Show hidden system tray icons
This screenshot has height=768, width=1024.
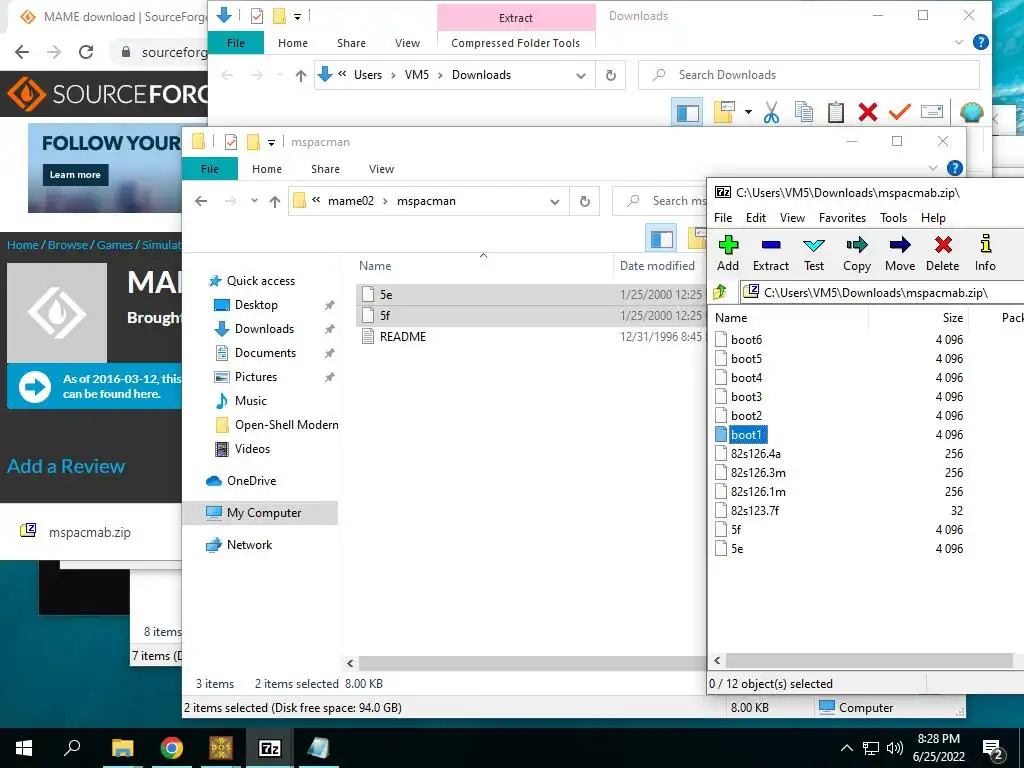pos(846,748)
